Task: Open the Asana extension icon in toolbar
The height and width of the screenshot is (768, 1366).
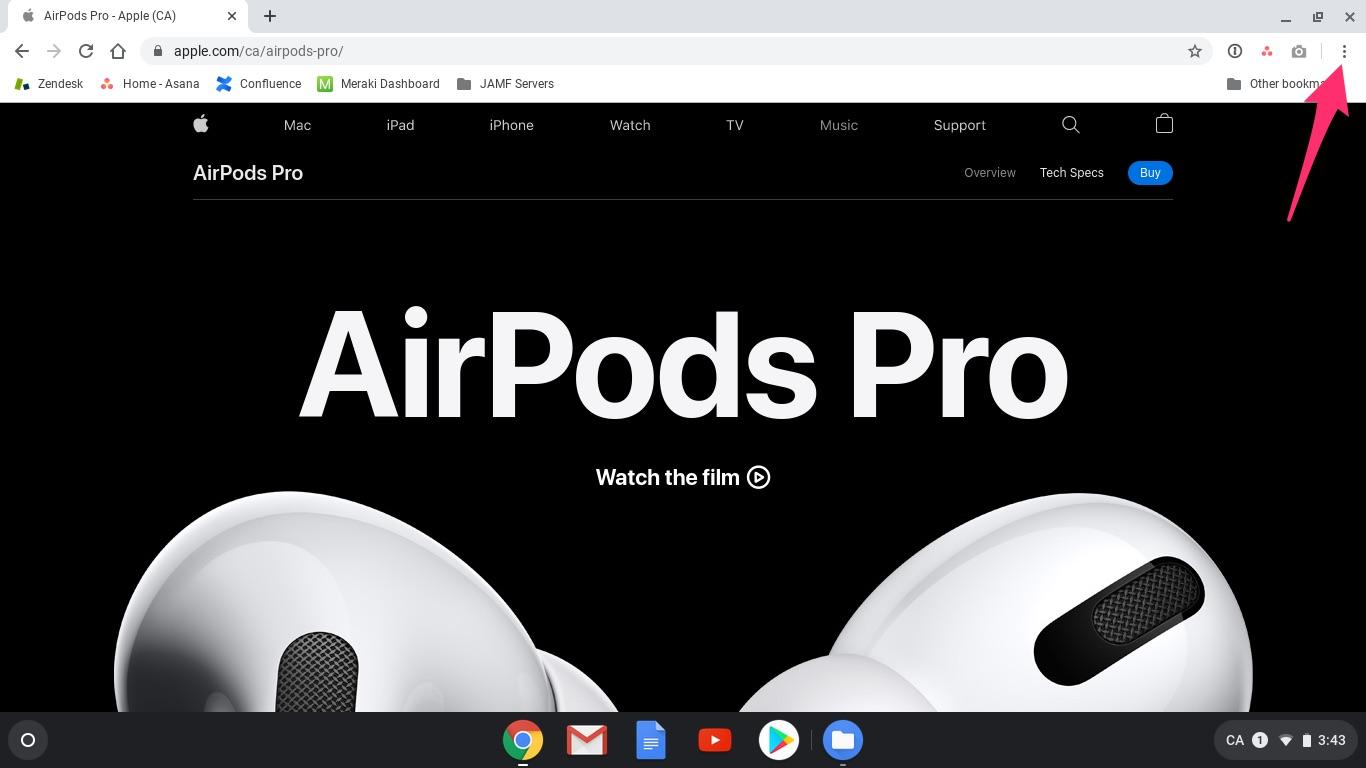Action: 1267,51
